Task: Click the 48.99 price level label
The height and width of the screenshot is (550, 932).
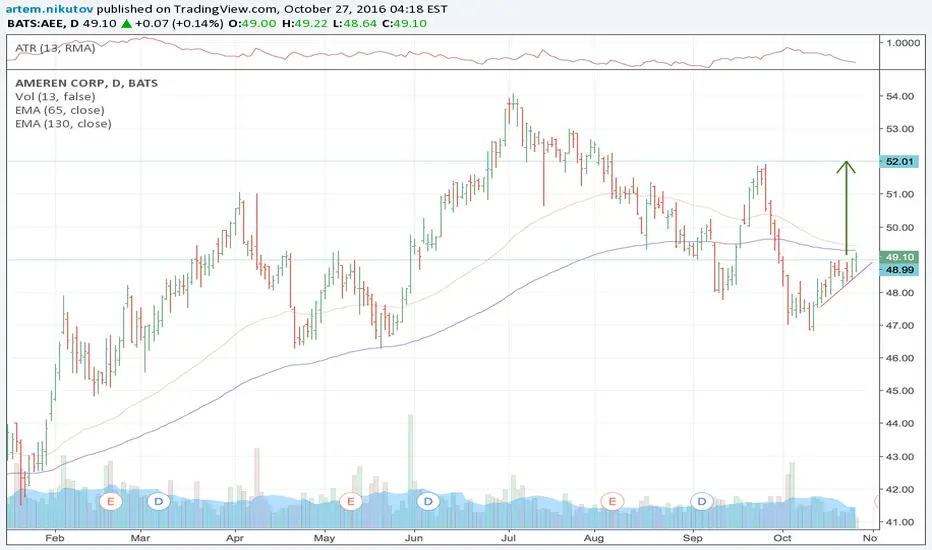Action: pyautogui.click(x=899, y=269)
